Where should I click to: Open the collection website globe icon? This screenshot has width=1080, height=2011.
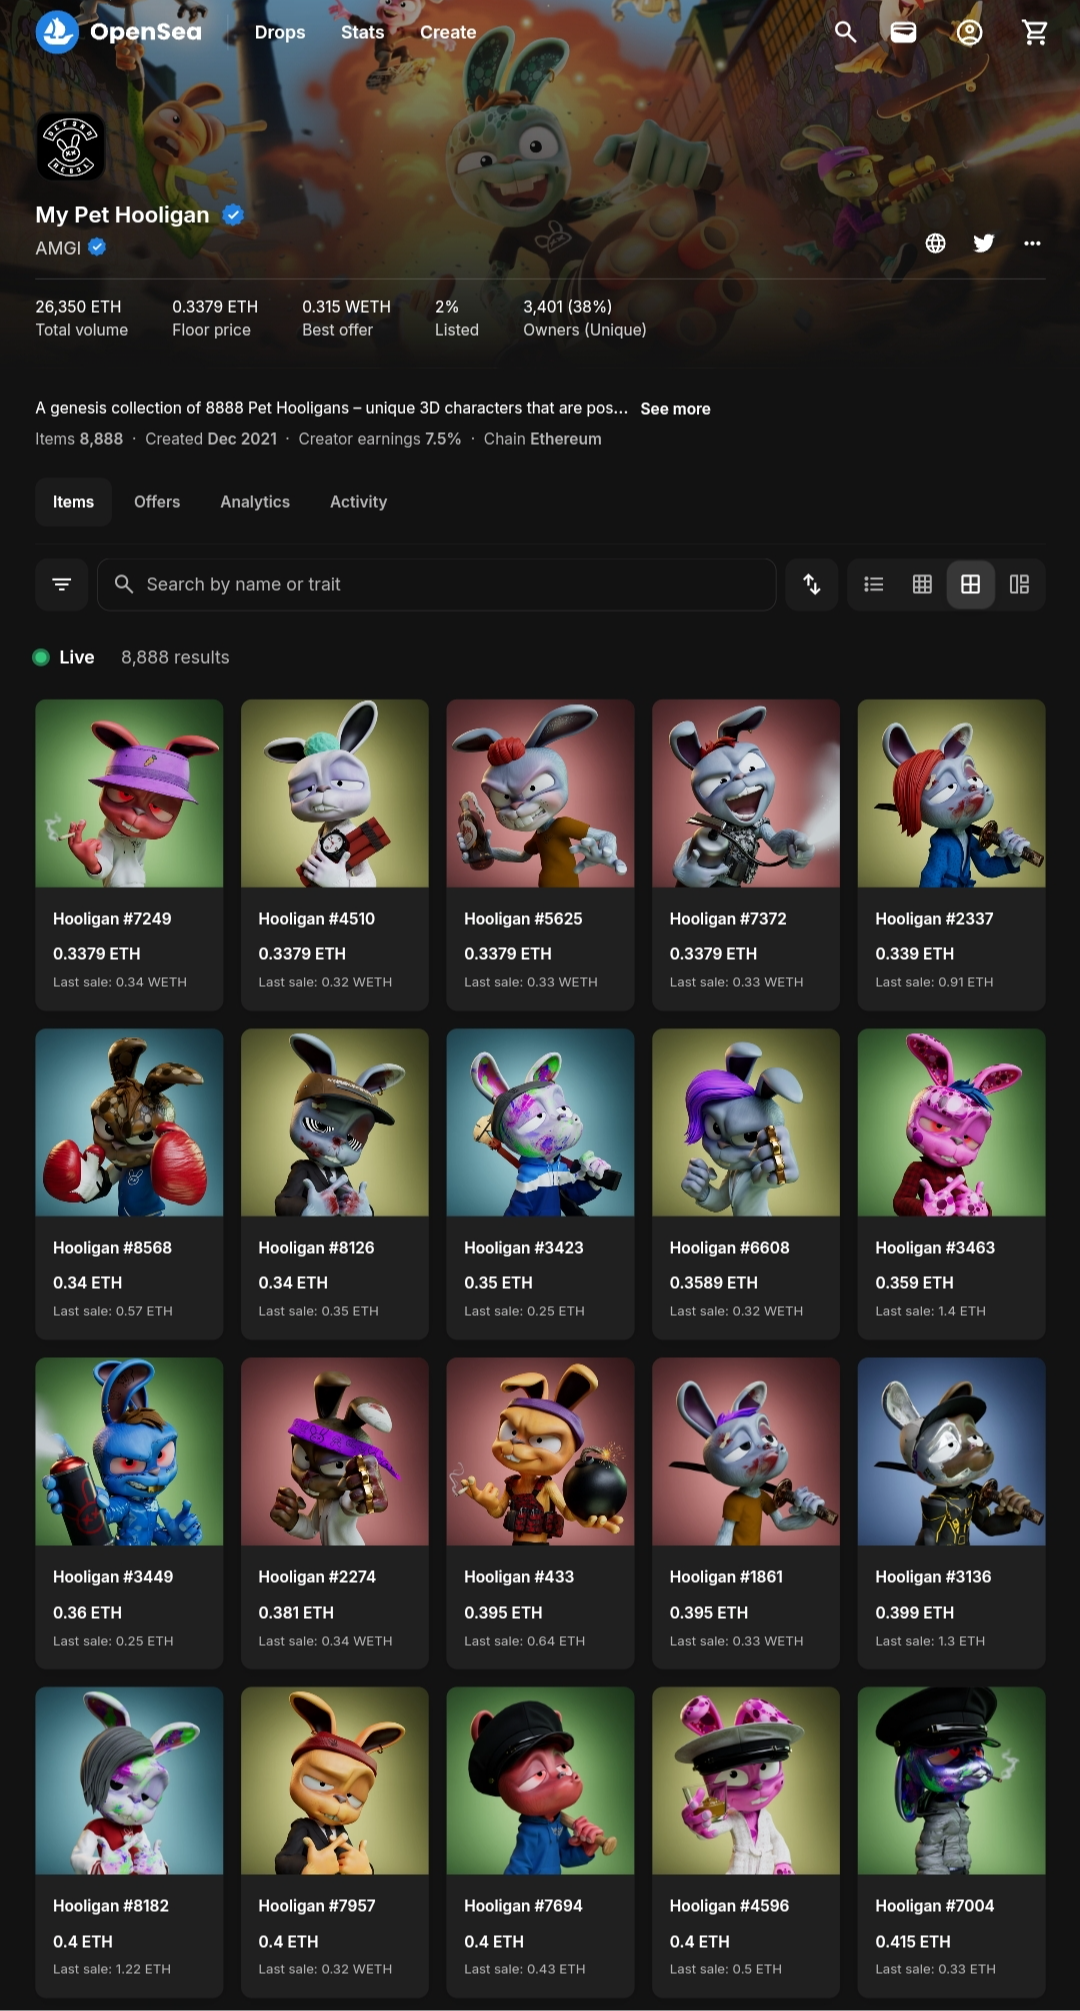935,243
